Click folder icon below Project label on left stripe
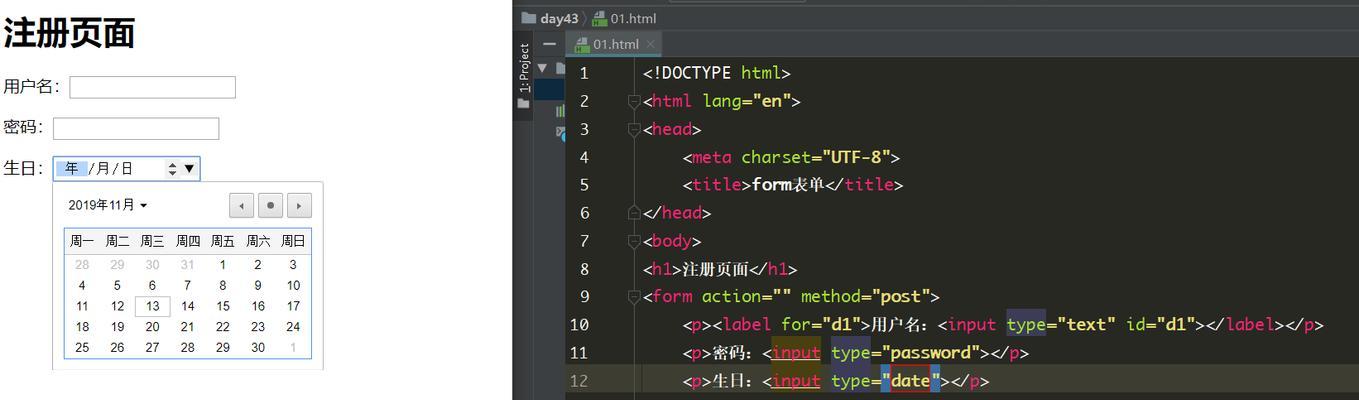The image size is (1359, 400). click(523, 103)
